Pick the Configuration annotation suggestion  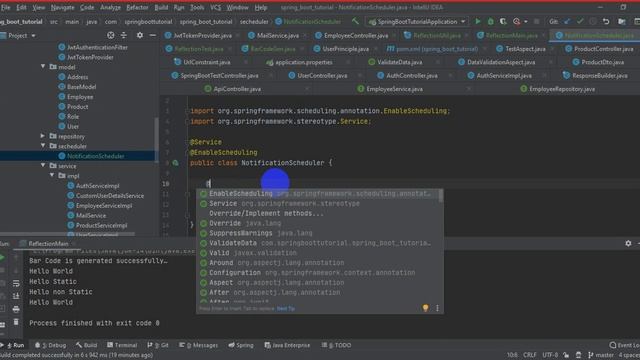pyautogui.click(x=320, y=273)
